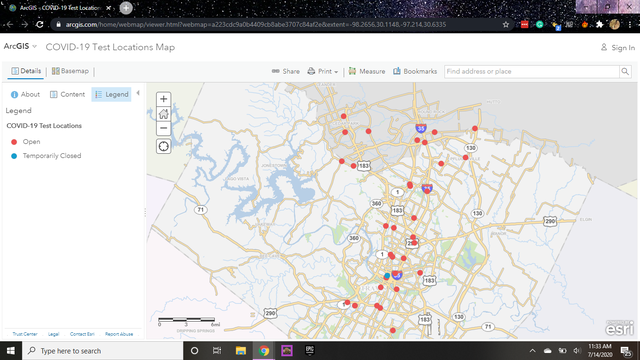The height and width of the screenshot is (360, 640).
Task: Go forward in browser
Action: tap(24, 24)
